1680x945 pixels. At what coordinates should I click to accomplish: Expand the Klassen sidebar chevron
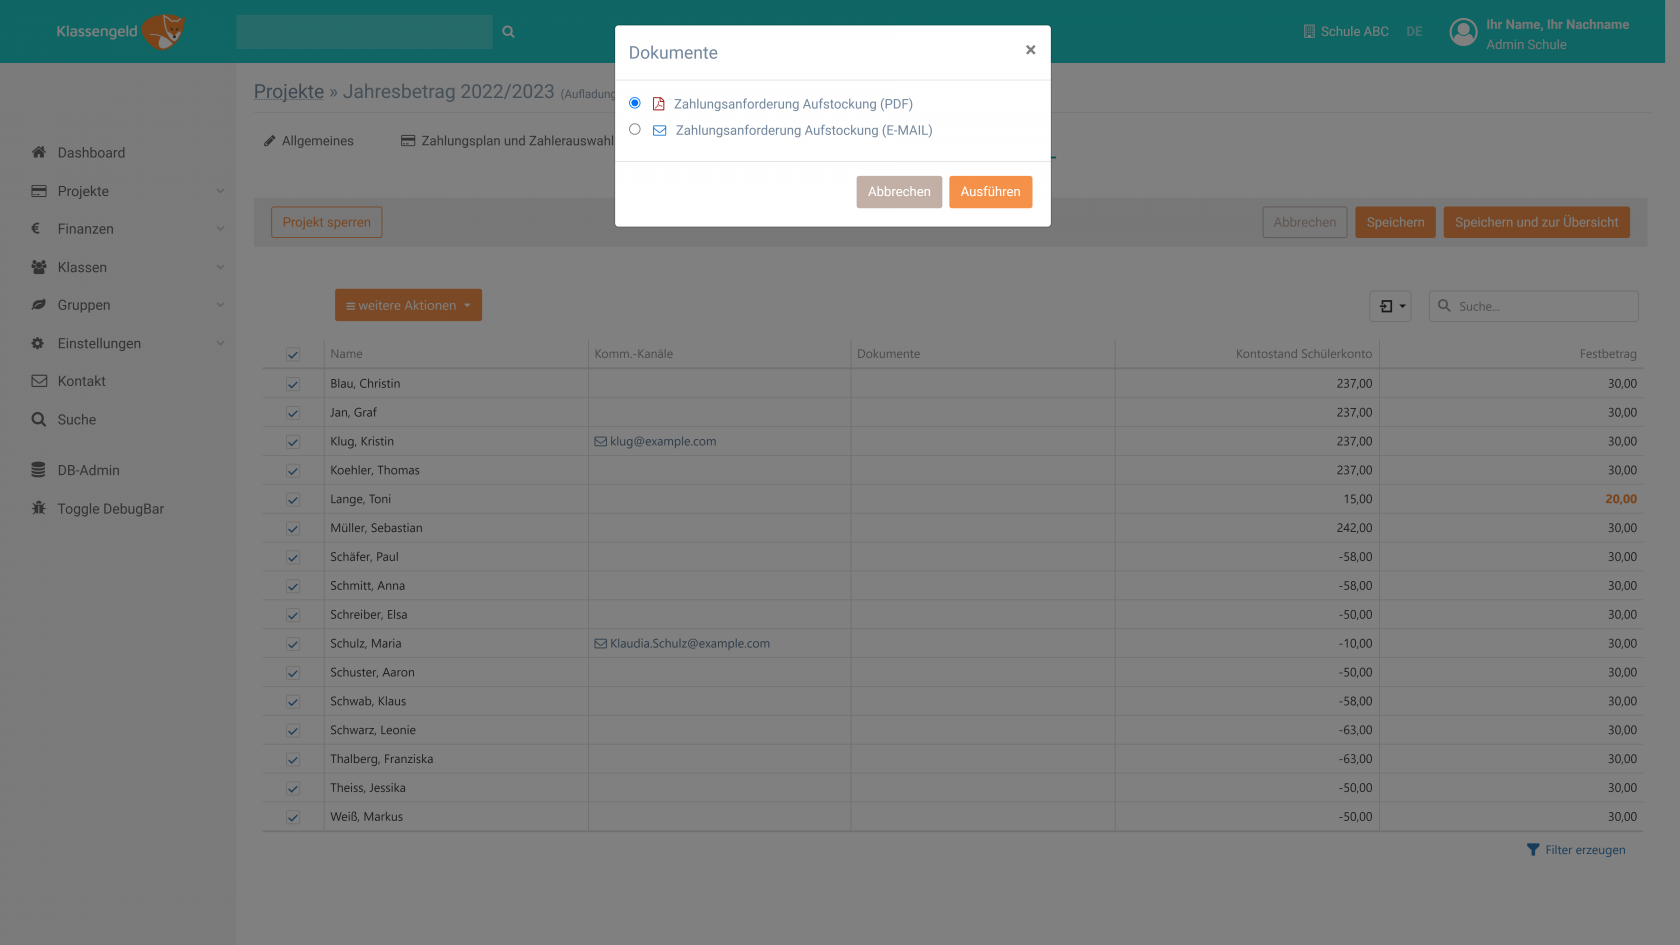pos(220,267)
